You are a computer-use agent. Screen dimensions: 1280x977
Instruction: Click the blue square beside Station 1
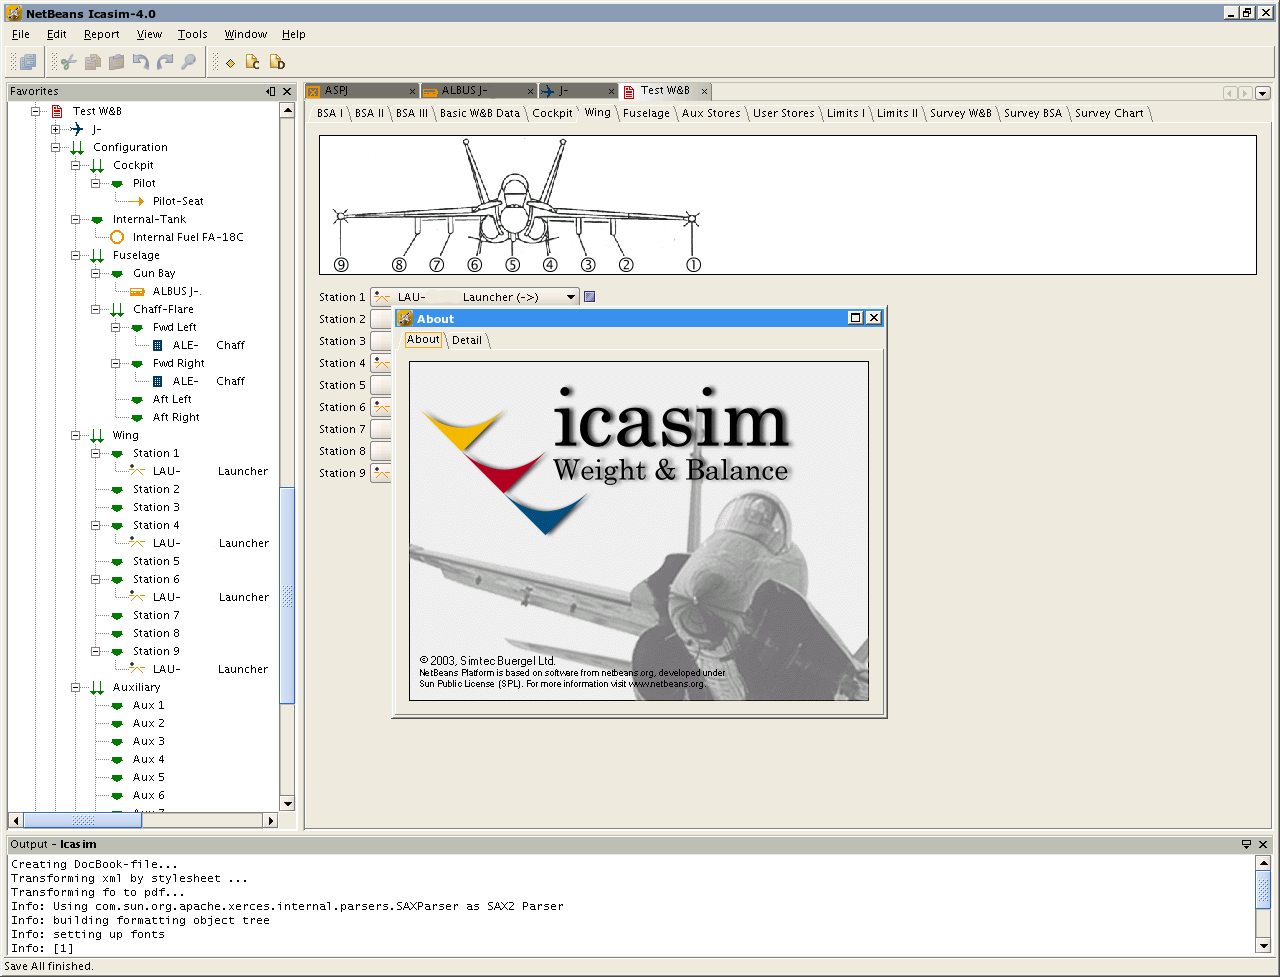click(x=589, y=296)
